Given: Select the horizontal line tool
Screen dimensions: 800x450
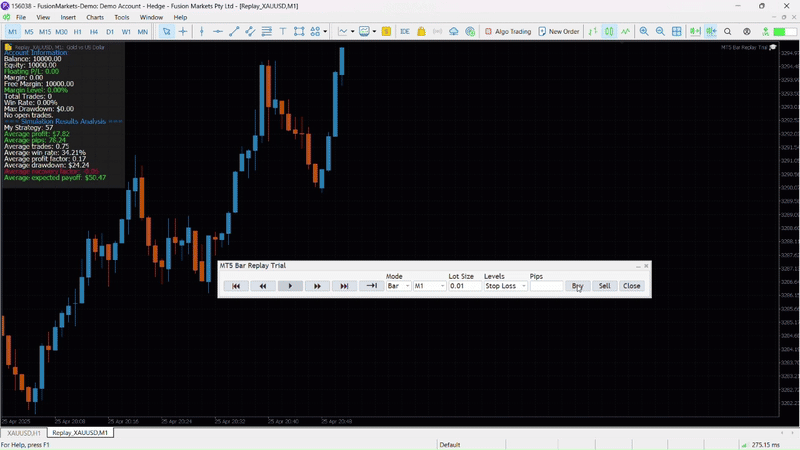Looking at the screenshot, I should (x=218, y=32).
